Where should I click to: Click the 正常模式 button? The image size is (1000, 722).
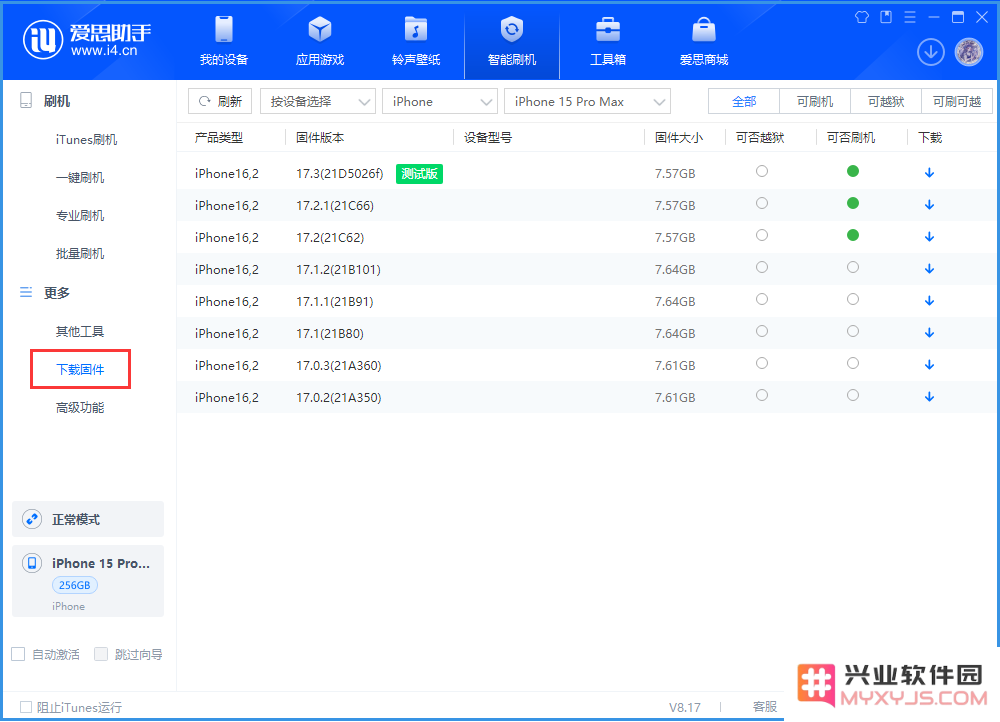coord(88,519)
